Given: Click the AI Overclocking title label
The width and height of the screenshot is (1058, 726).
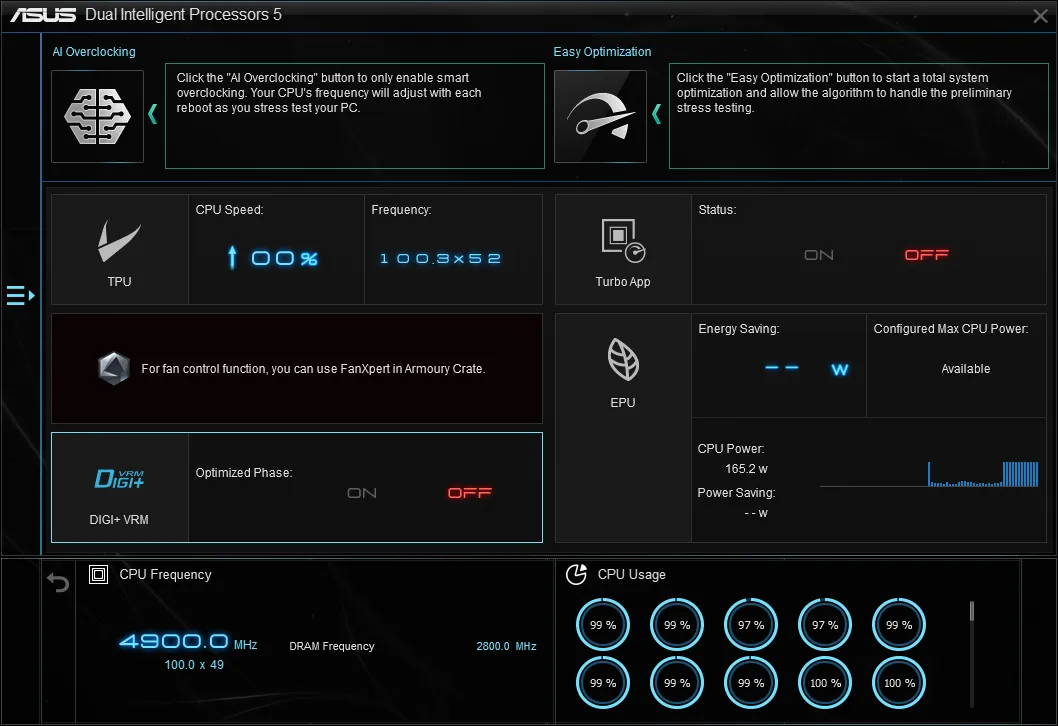Looking at the screenshot, I should [x=94, y=52].
